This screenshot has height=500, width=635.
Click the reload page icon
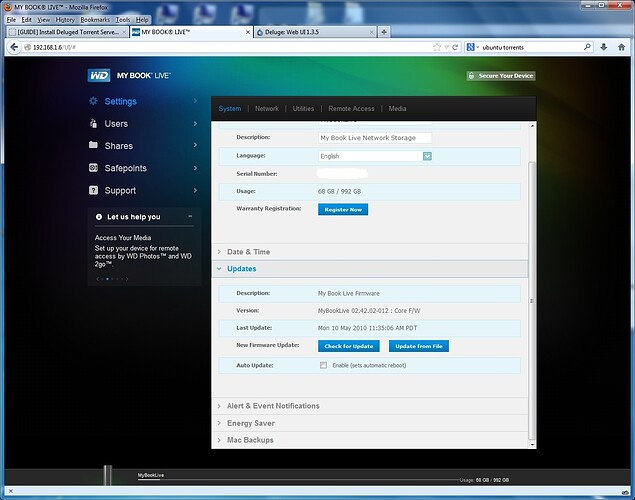tap(455, 47)
